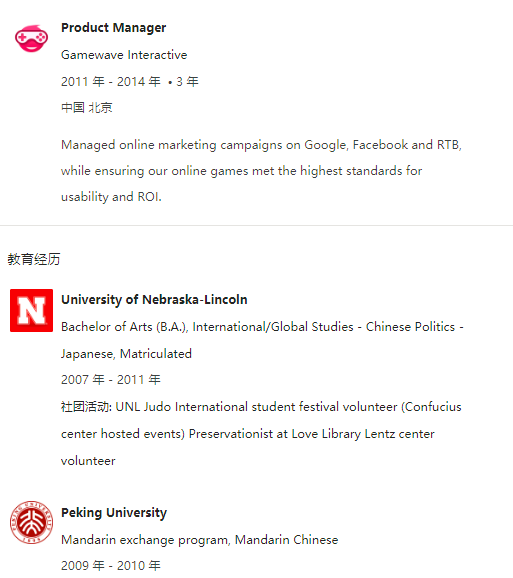Click the Gamewave Interactive gamepad logo
This screenshot has height=578, width=513.
31,38
